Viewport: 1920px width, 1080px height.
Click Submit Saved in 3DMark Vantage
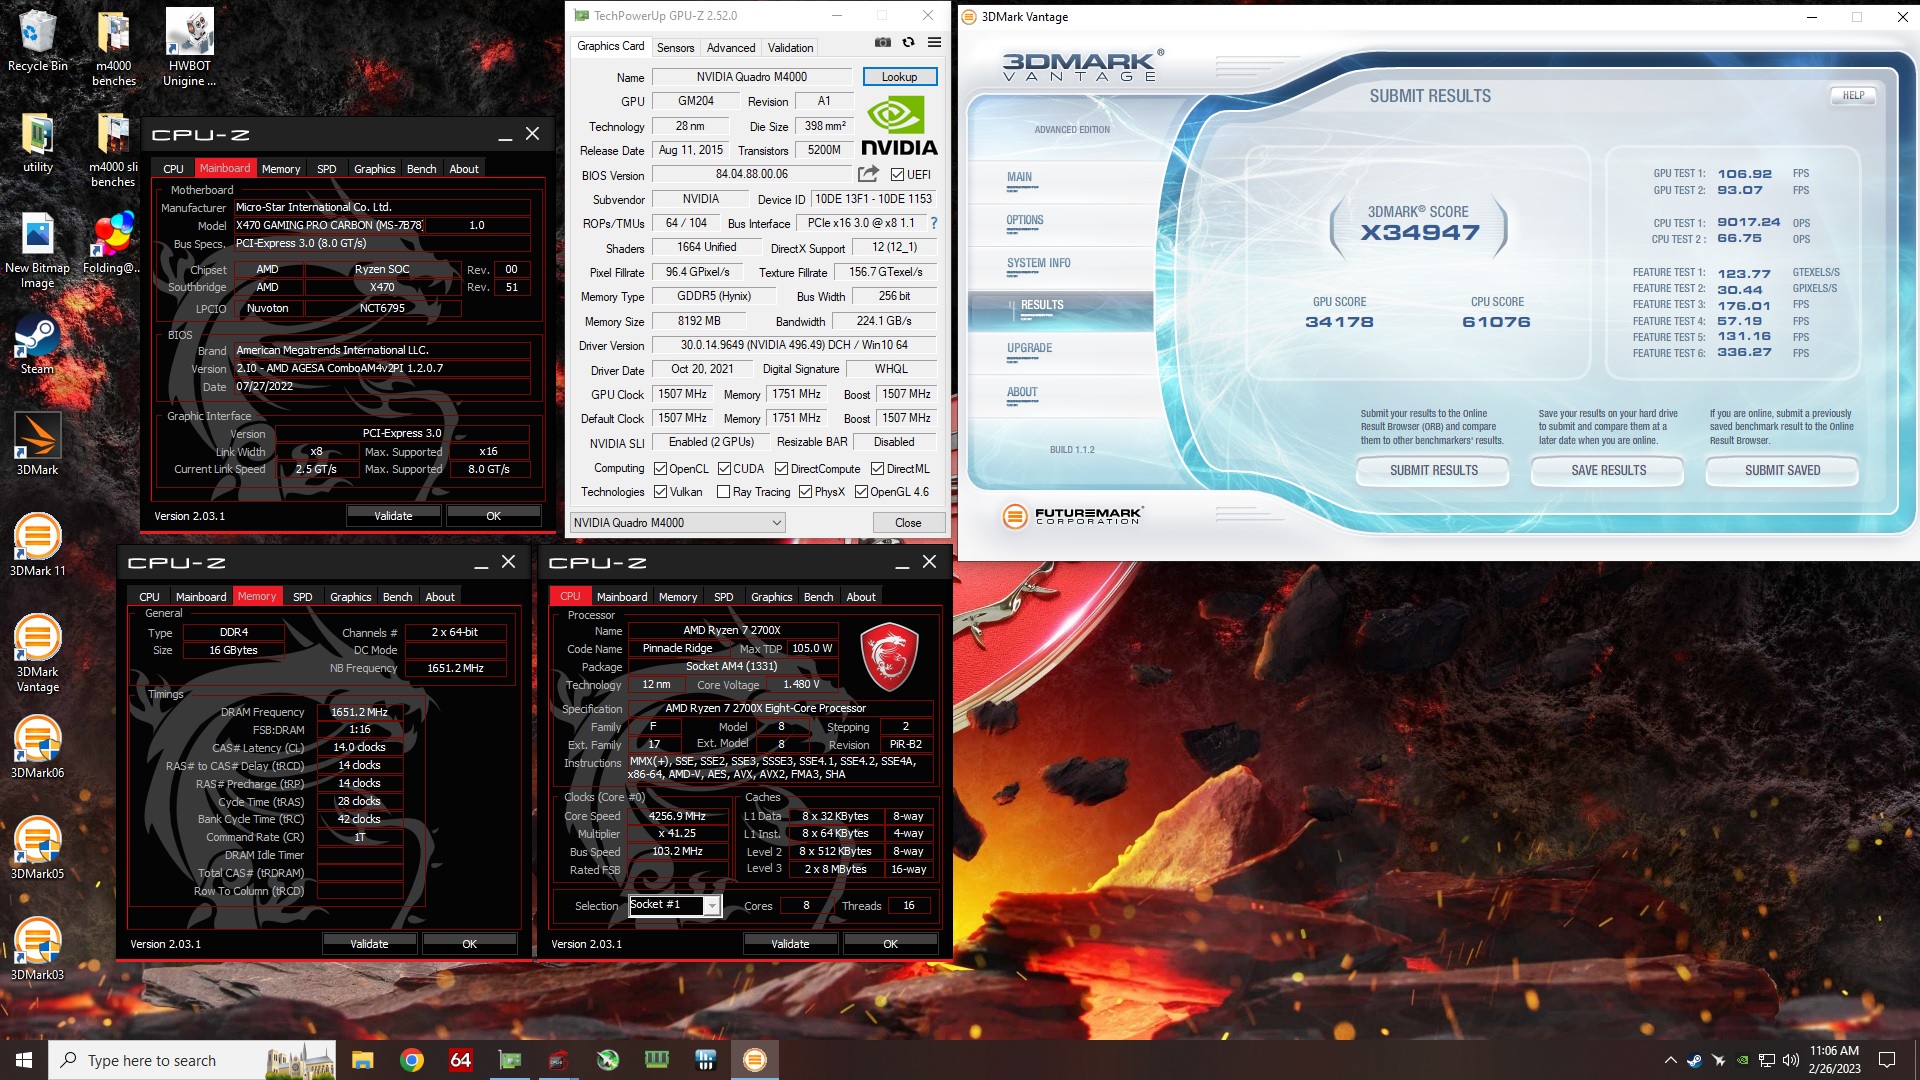click(x=1782, y=471)
